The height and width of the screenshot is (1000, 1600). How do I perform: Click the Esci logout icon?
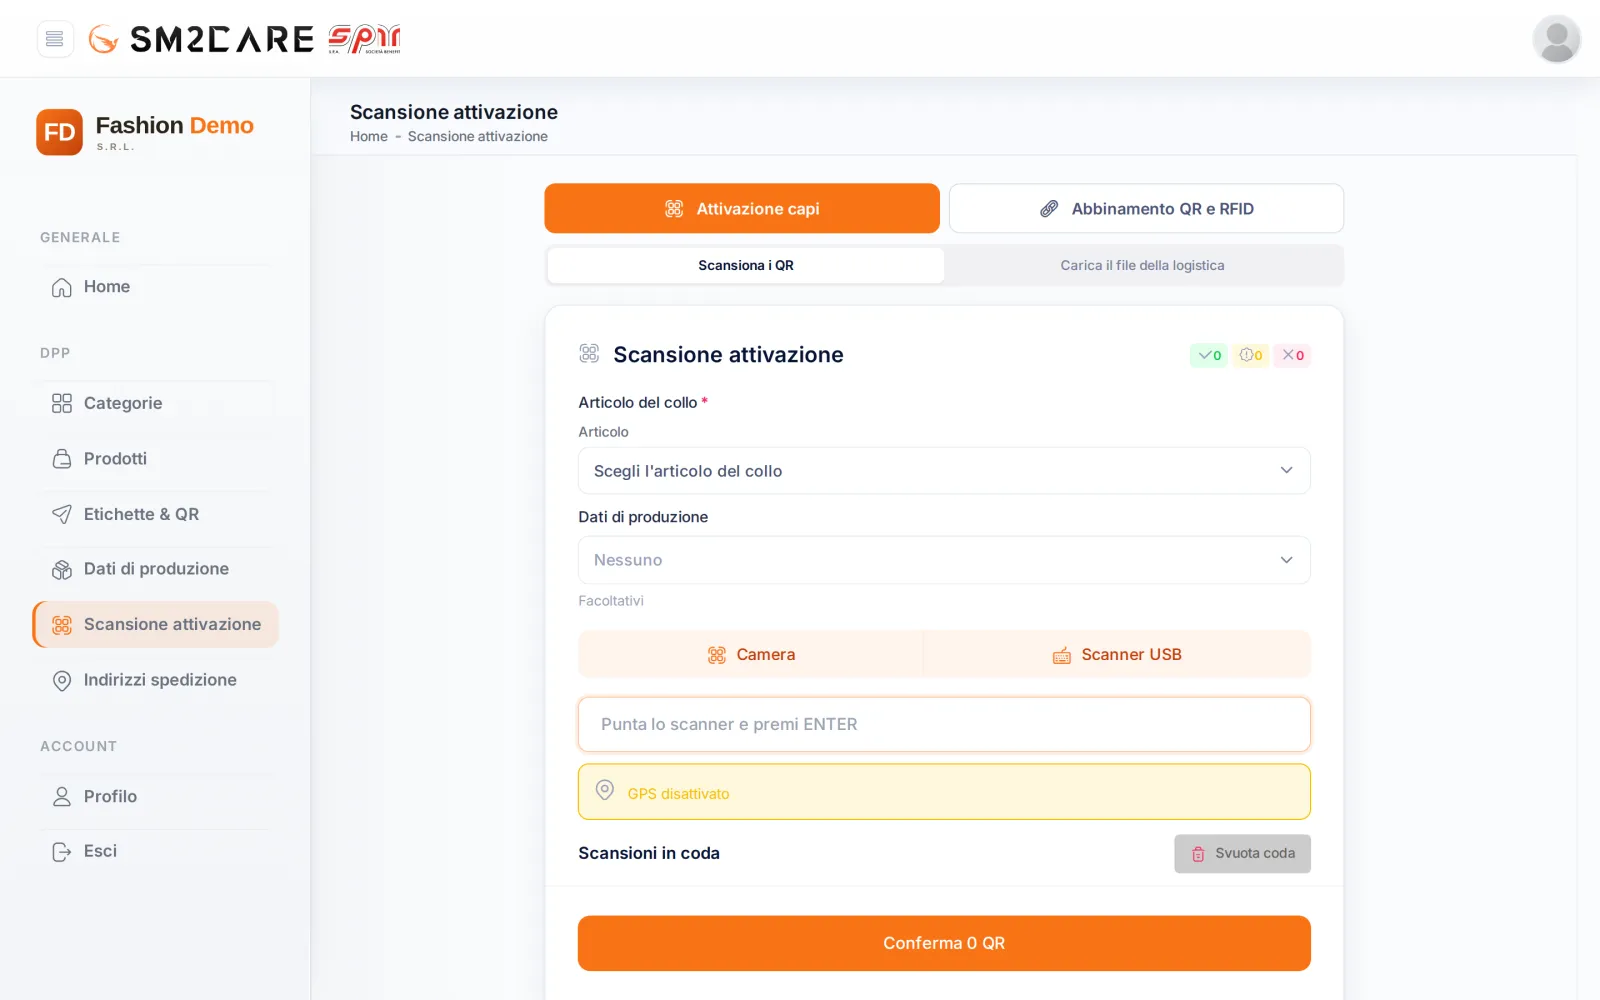[62, 852]
